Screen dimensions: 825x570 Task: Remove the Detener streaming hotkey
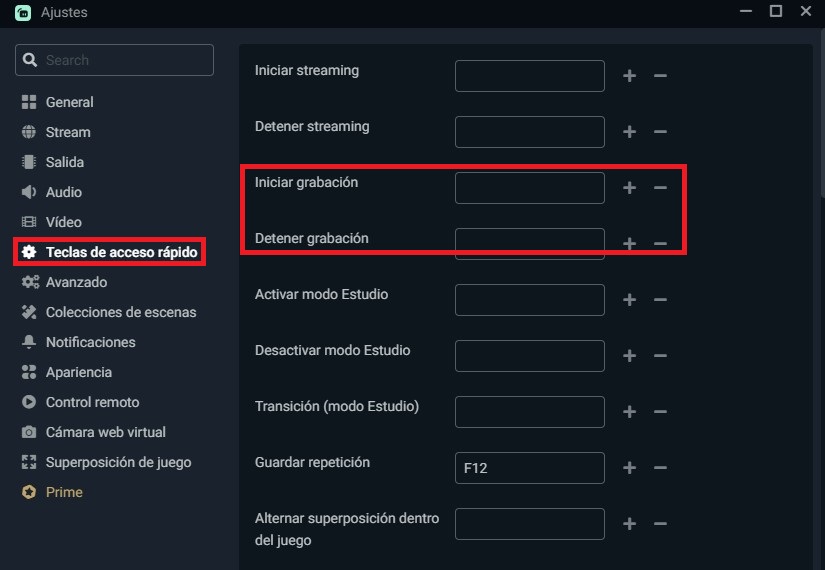tap(660, 132)
